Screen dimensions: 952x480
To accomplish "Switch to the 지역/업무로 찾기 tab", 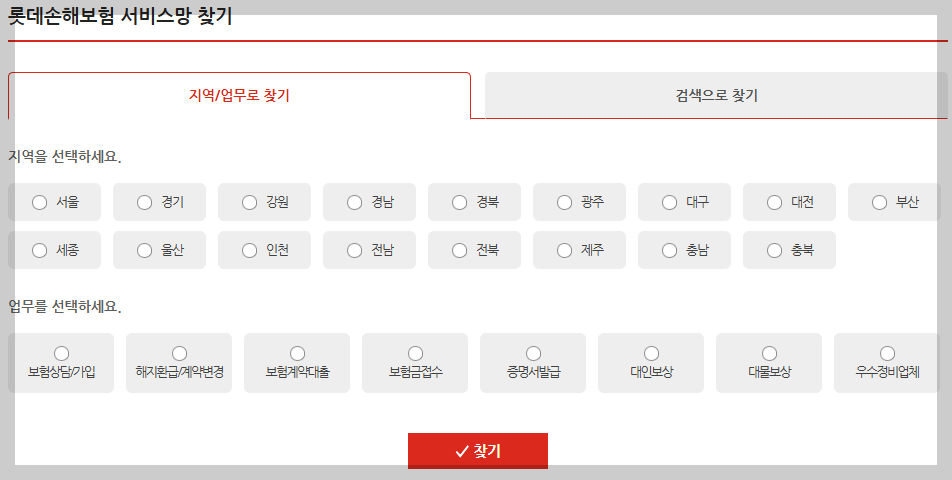I will point(239,95).
